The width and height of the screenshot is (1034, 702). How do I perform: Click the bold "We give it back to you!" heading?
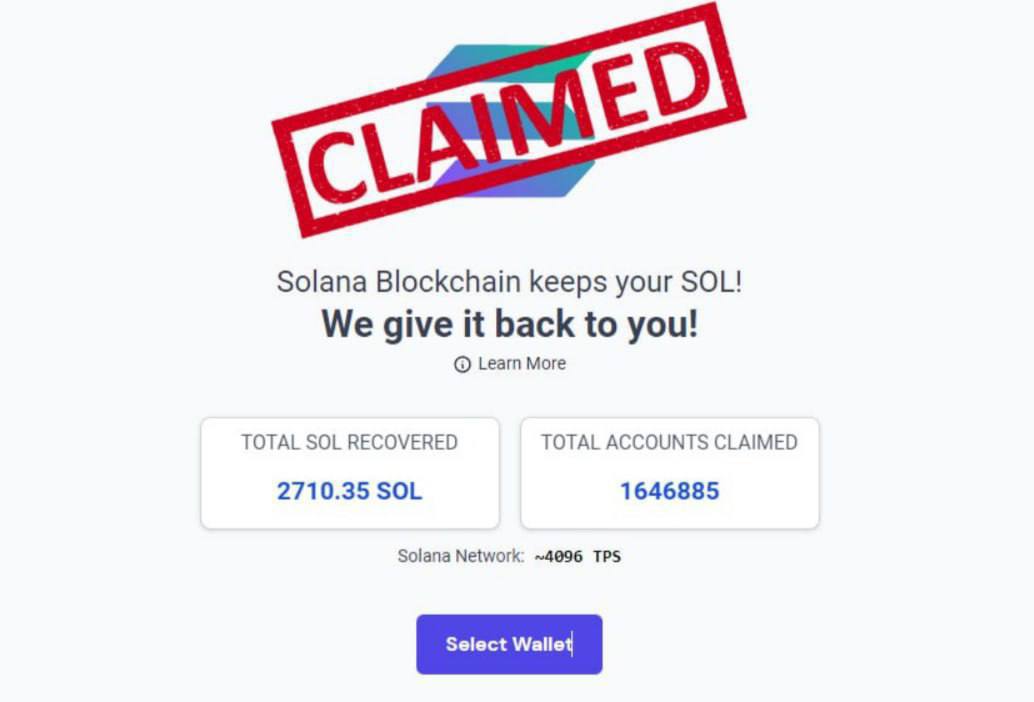(509, 325)
